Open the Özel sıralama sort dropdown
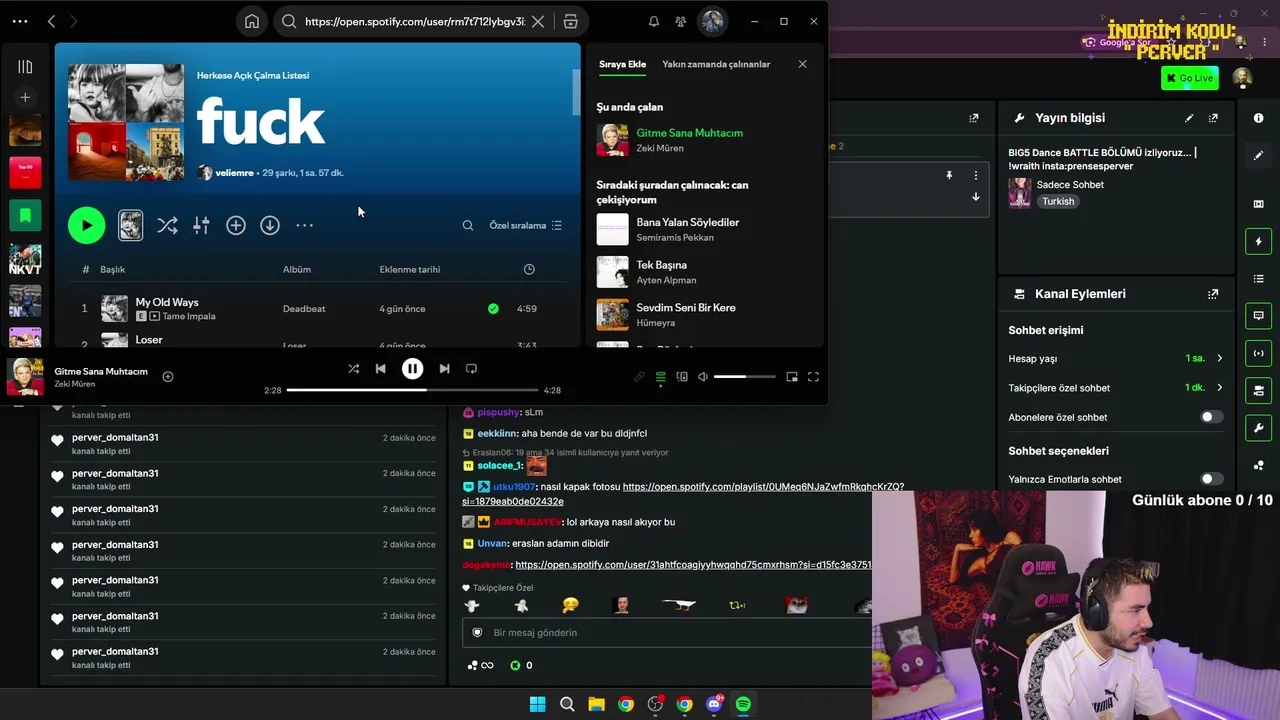The width and height of the screenshot is (1280, 720). [526, 226]
